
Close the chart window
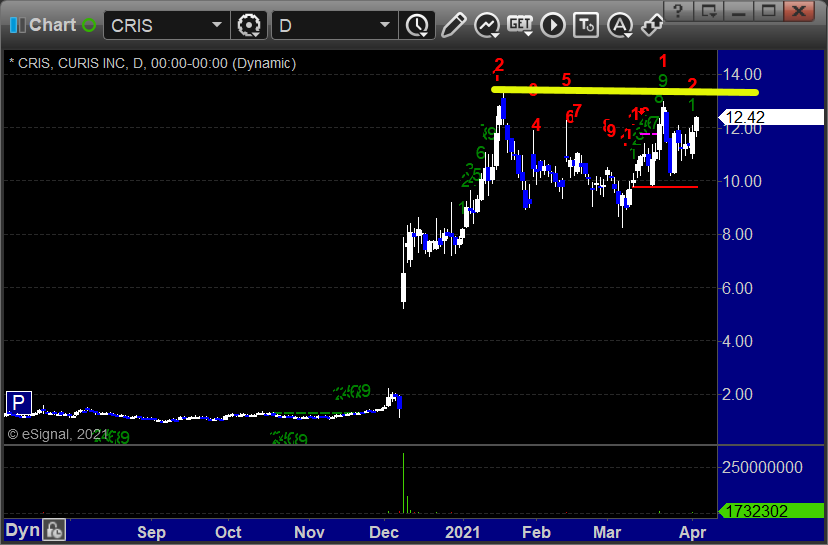pyautogui.click(x=798, y=11)
